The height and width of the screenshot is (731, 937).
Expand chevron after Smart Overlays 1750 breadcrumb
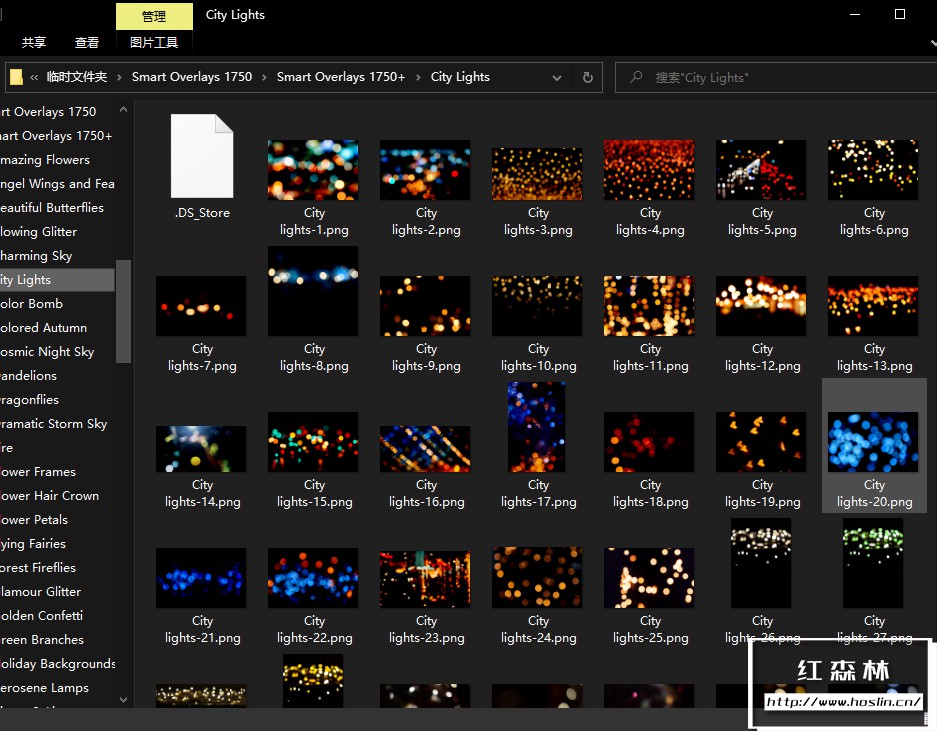(264, 77)
